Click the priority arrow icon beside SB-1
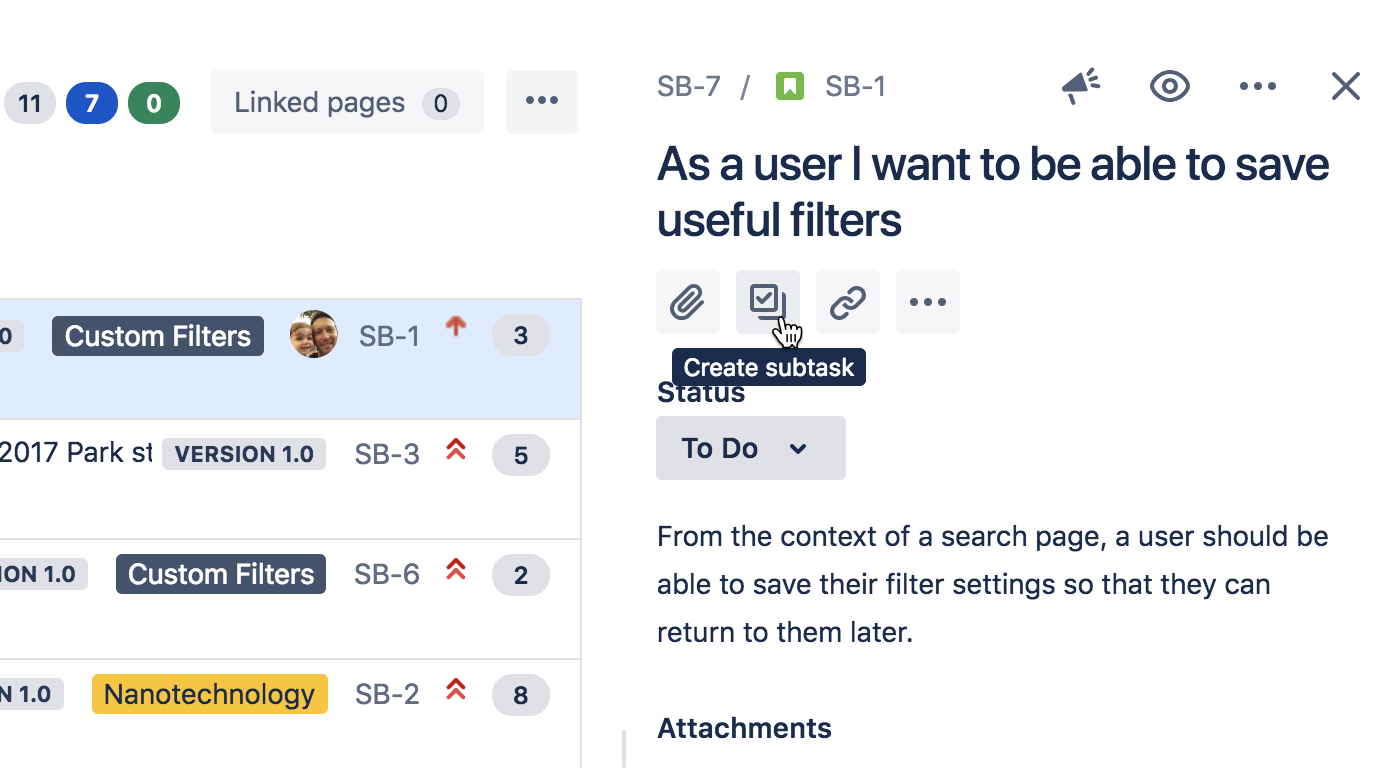Viewport: 1400px width, 768px height. (456, 325)
